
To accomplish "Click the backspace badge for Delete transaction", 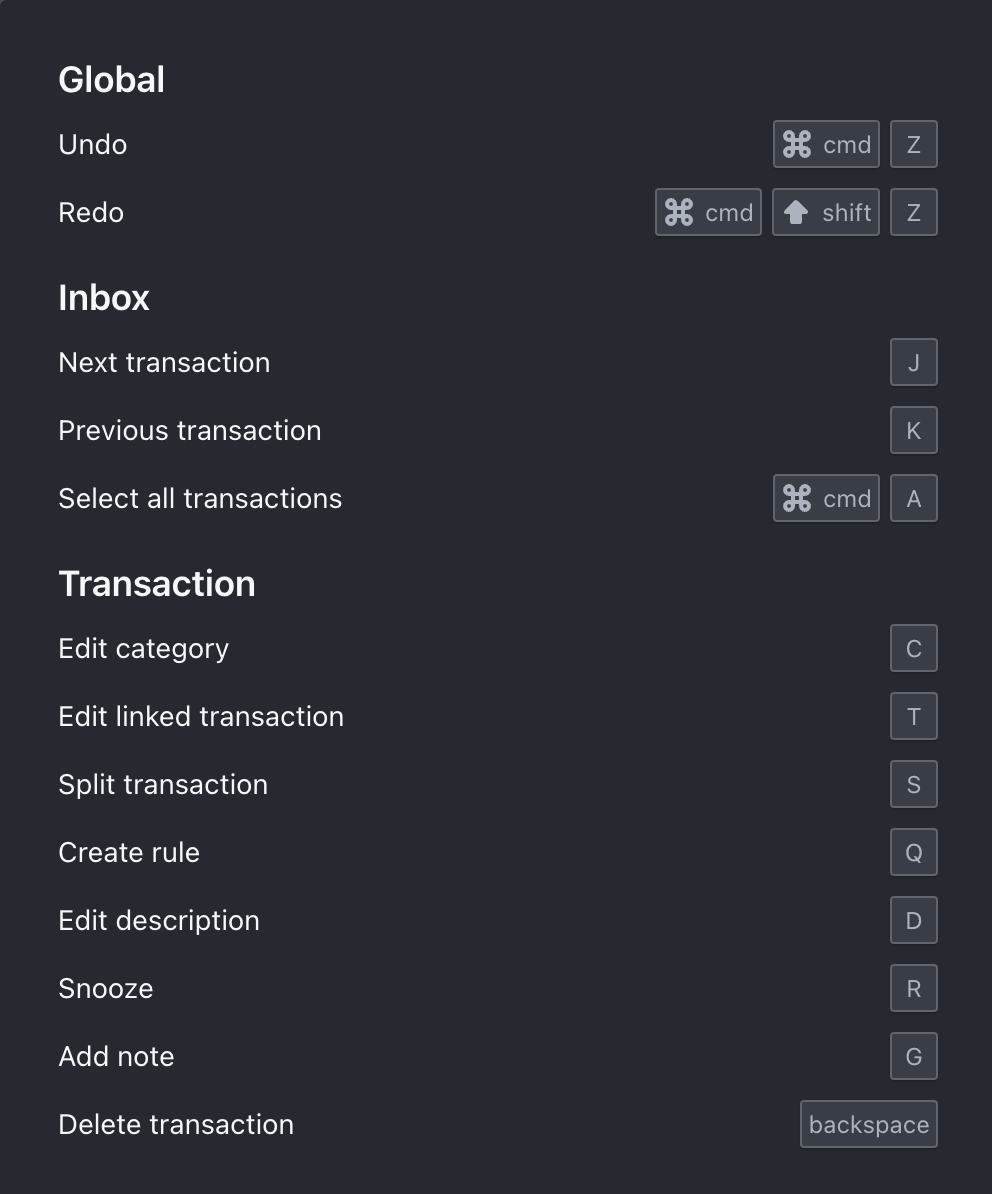I will tap(868, 1124).
